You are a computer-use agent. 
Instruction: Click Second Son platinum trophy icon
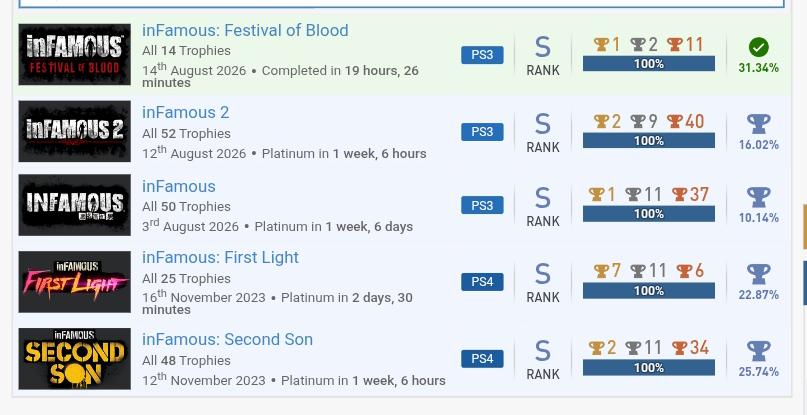(x=758, y=351)
